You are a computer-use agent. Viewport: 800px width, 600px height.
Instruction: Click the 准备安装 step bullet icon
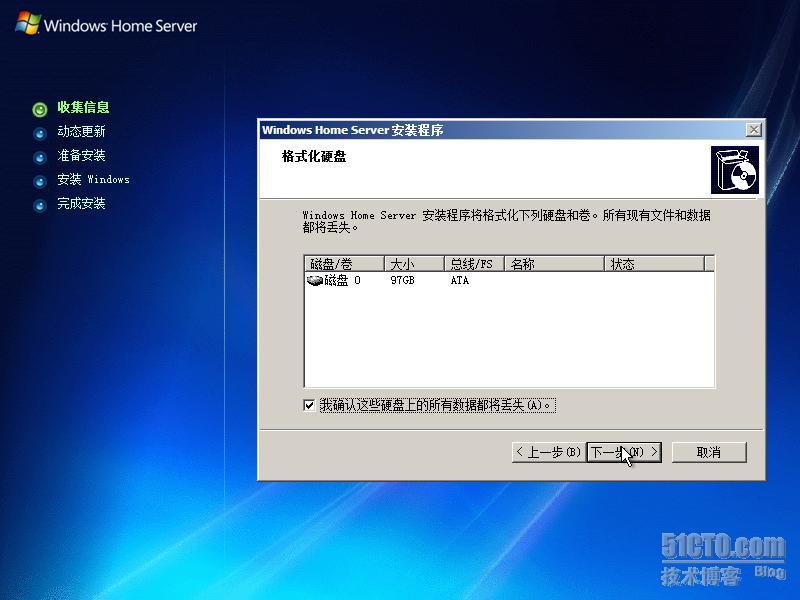(x=40, y=158)
